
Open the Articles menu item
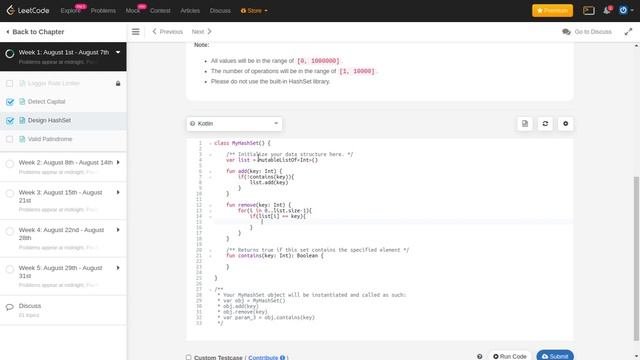(x=190, y=11)
